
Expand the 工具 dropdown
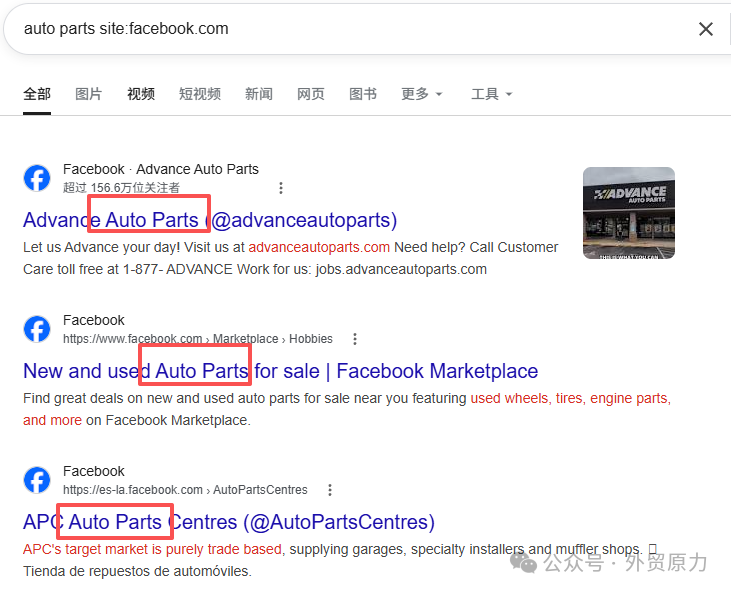coord(491,94)
